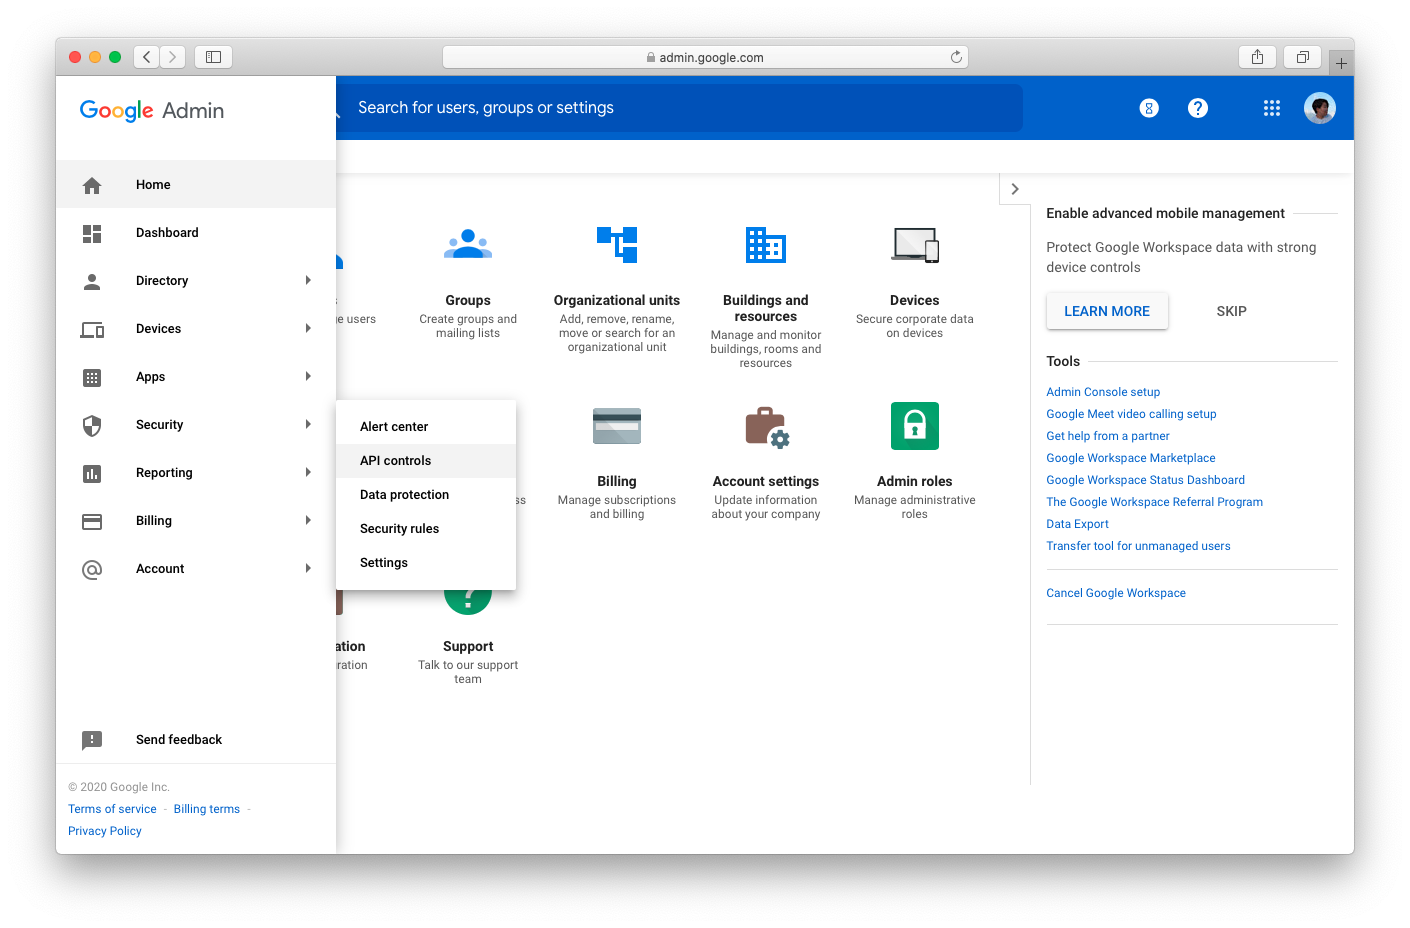Click the Google Admin logo
The height and width of the screenshot is (928, 1410).
pos(152,111)
